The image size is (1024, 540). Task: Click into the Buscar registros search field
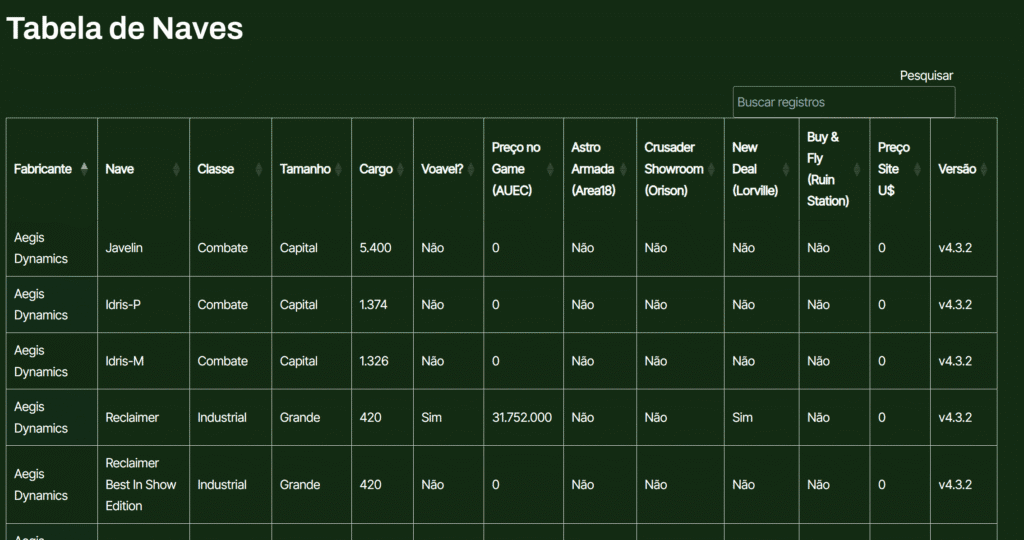[x=843, y=102]
